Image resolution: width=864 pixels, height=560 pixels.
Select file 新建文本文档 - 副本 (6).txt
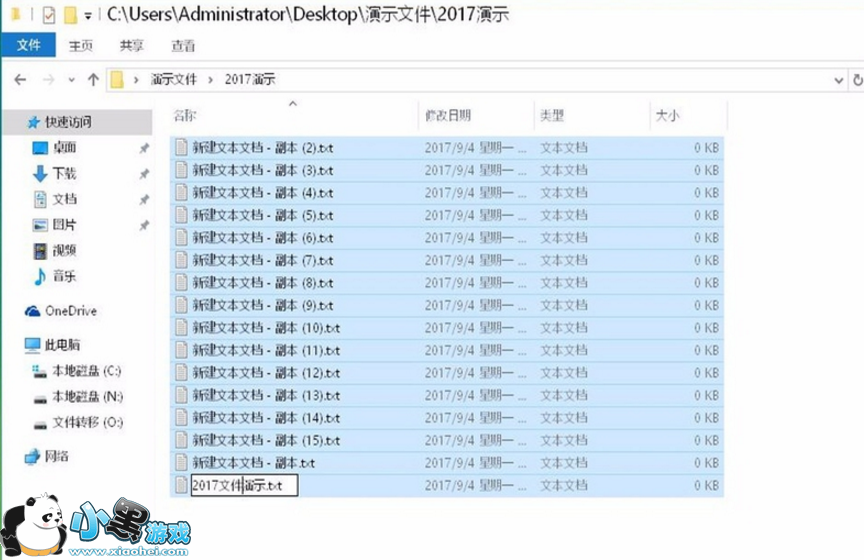tap(447, 238)
